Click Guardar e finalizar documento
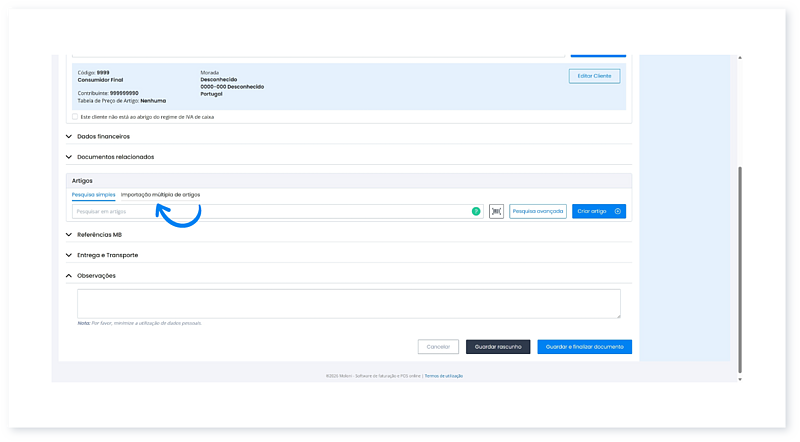This screenshot has width=800, height=442. tap(584, 346)
